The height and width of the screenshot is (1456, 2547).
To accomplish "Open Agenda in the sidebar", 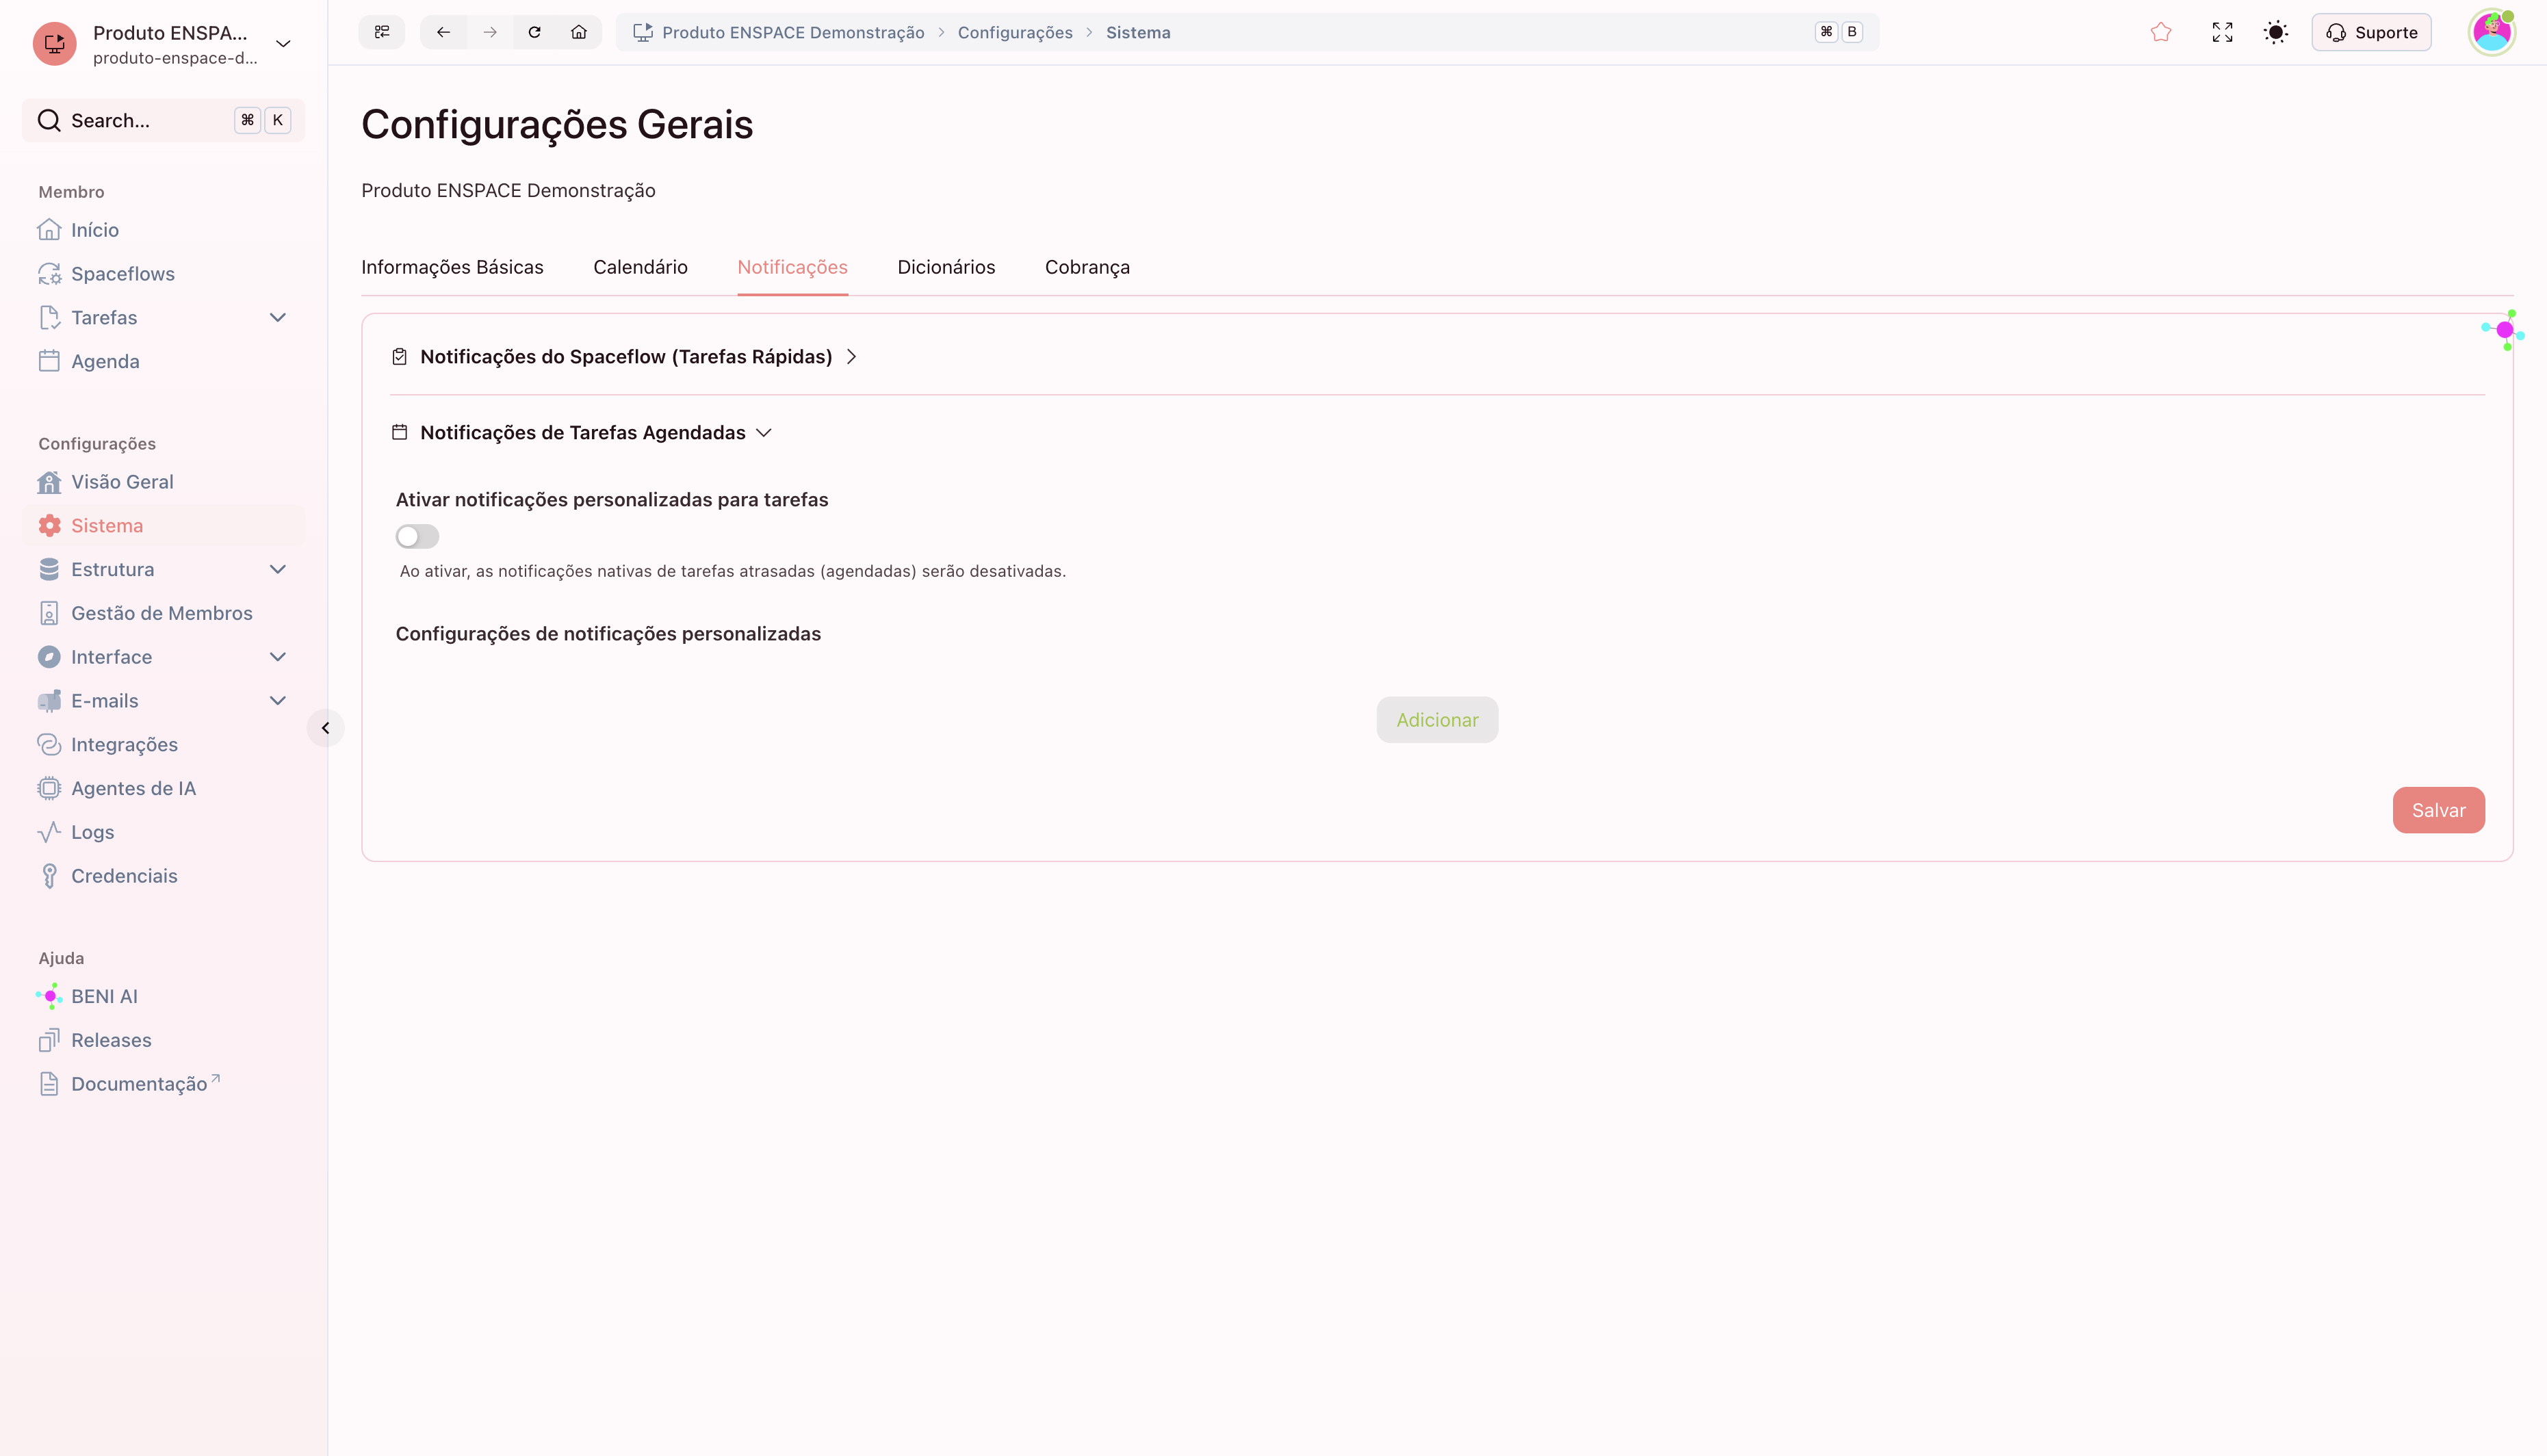I will coord(164,361).
